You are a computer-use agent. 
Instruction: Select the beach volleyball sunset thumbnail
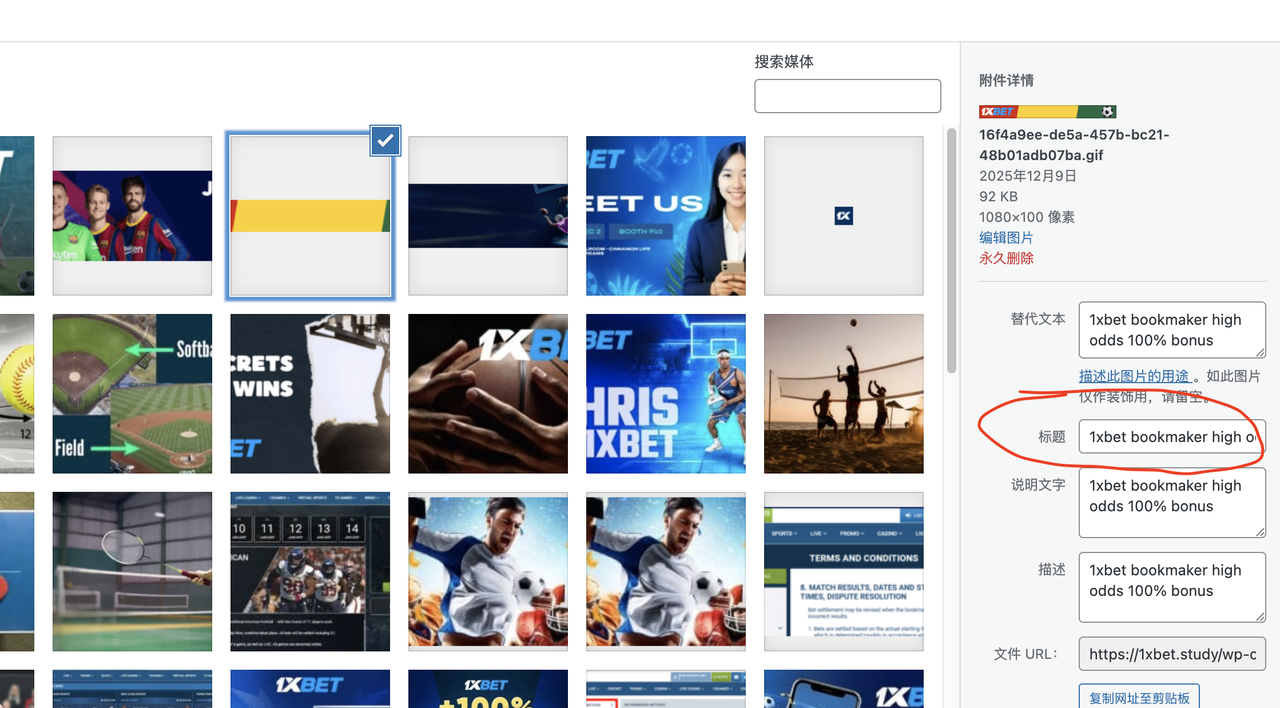pos(844,394)
